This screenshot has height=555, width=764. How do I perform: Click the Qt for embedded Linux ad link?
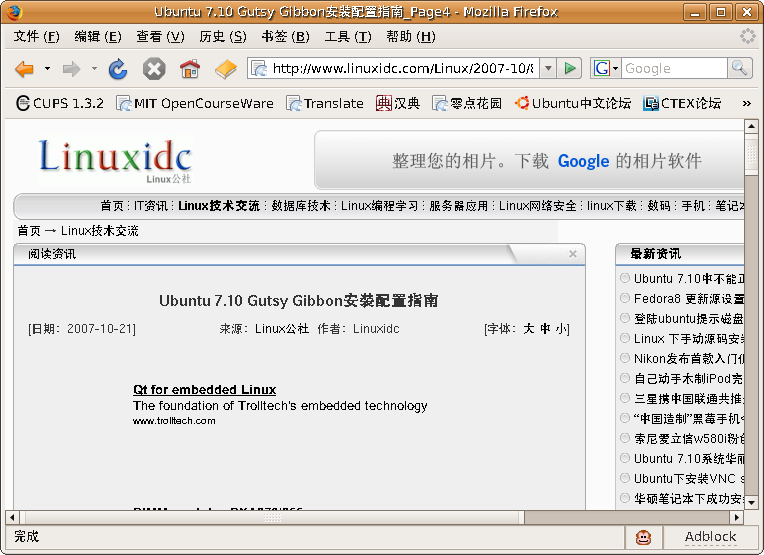205,390
